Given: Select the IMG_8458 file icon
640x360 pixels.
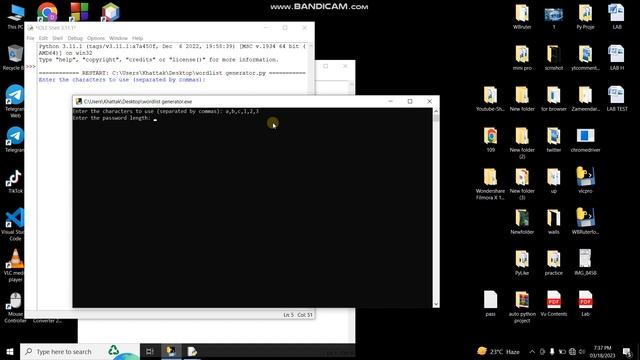Looking at the screenshot, I should coord(585,262).
